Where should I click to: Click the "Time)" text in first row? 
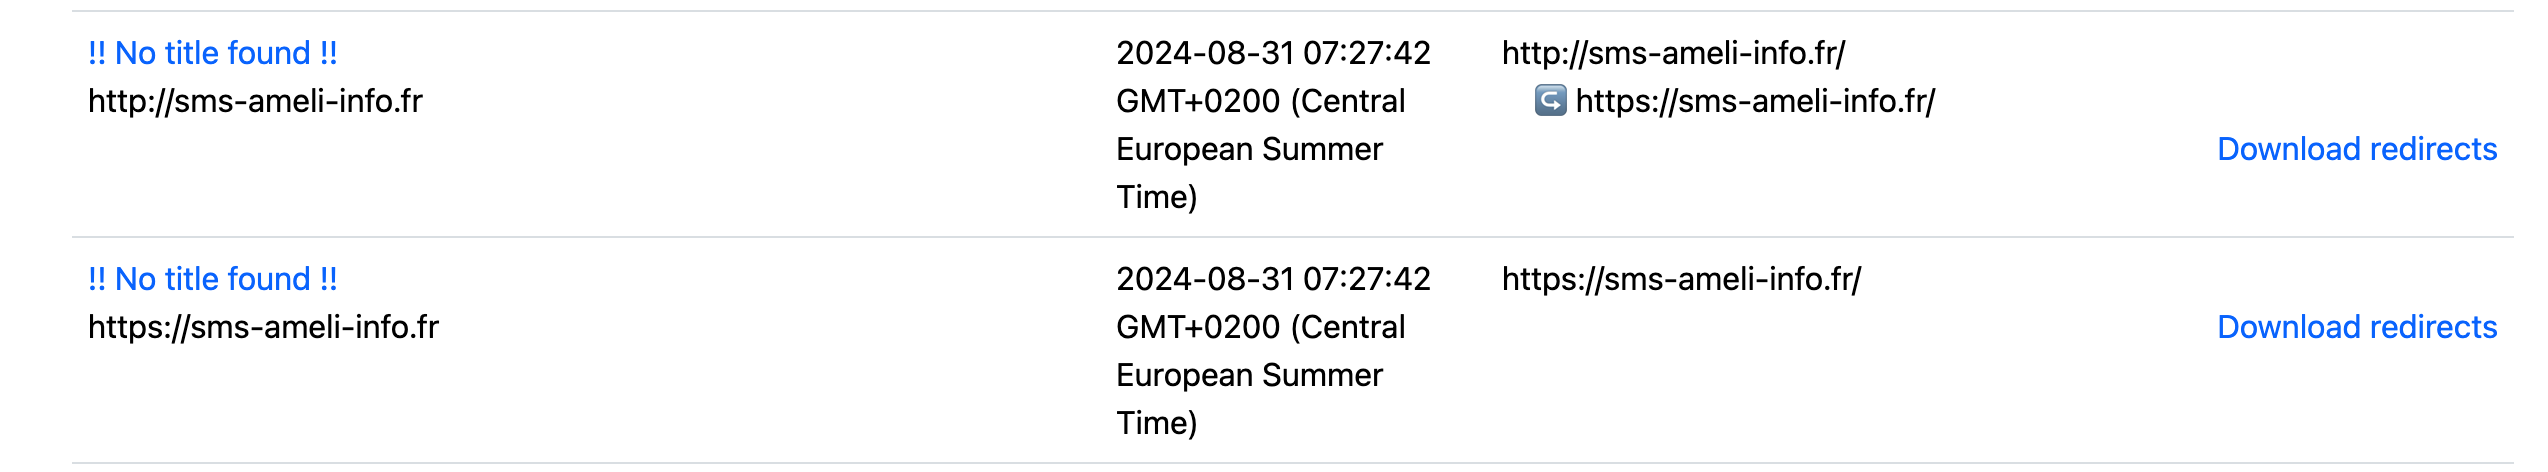[1156, 197]
